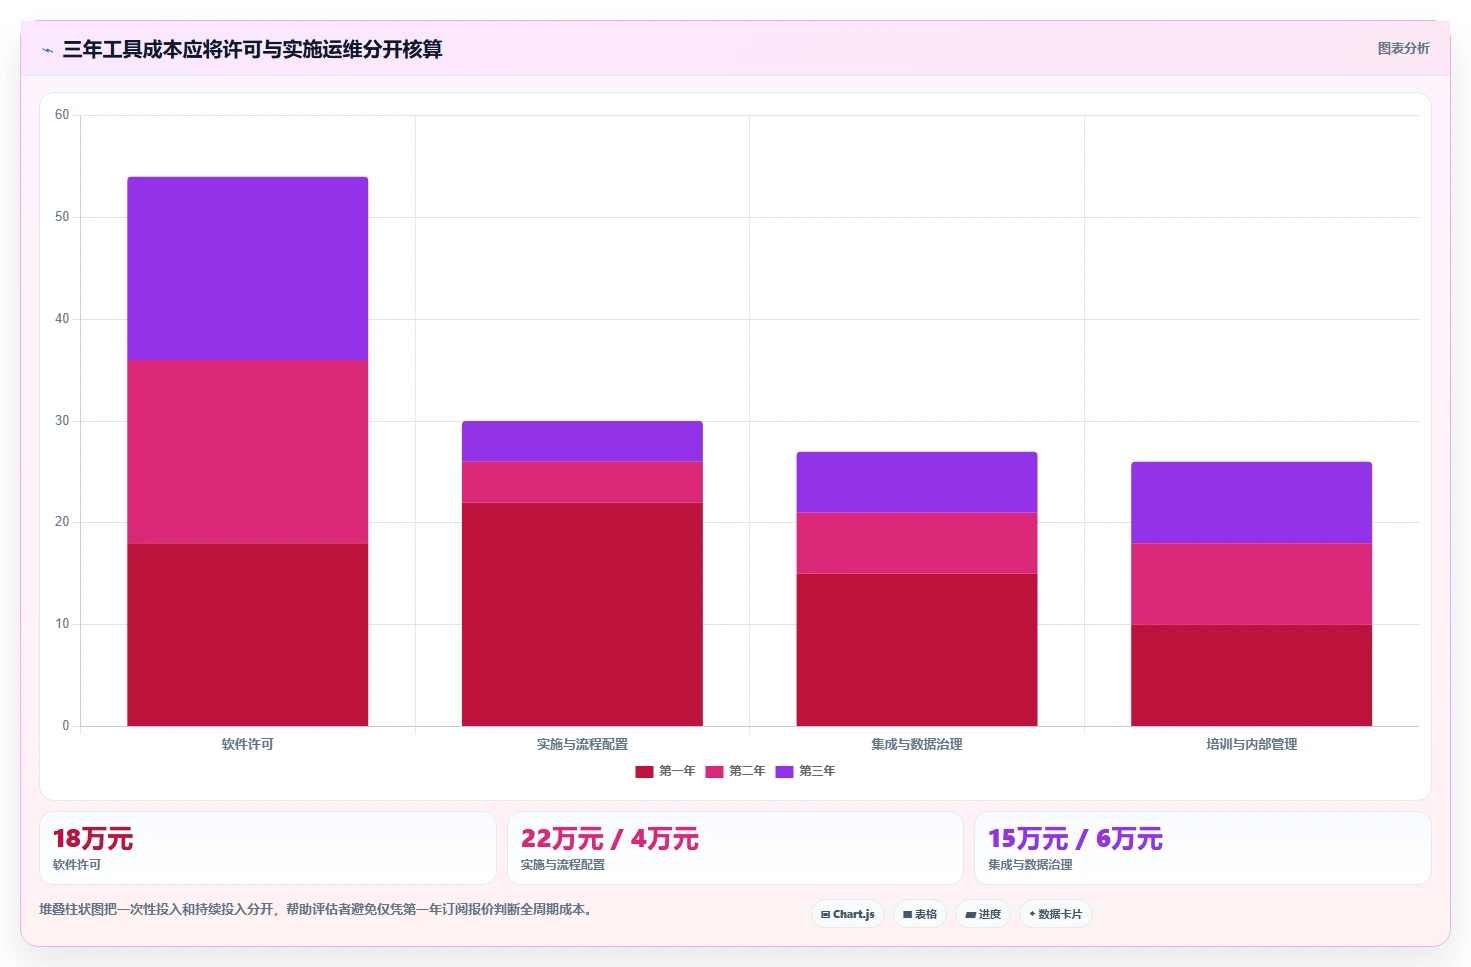
Task: Open the 22万元 / 4万元 data card
Action: point(735,848)
